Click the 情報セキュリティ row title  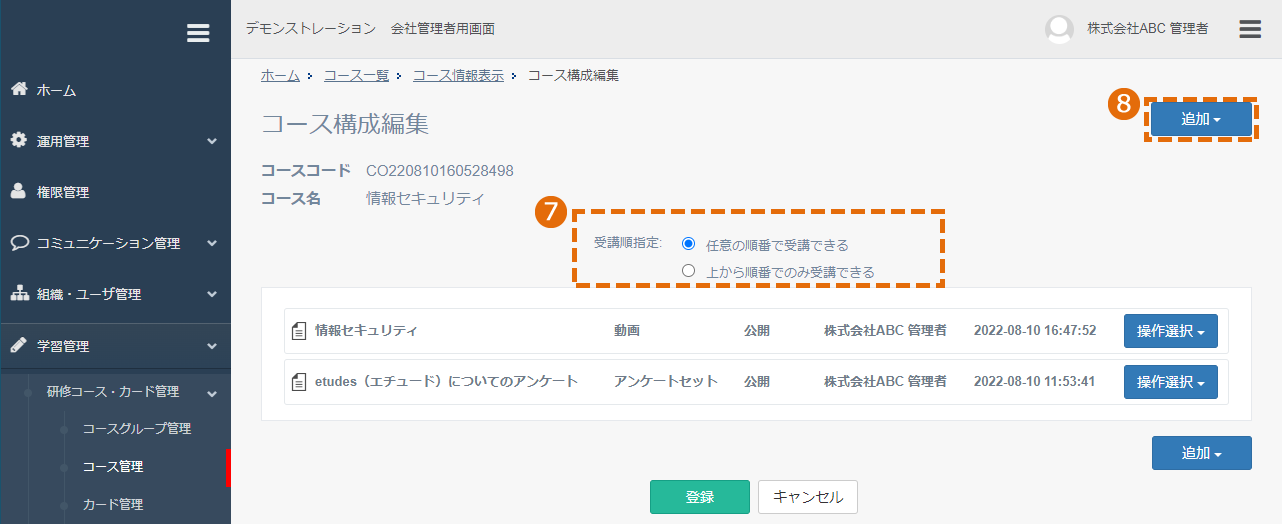(x=366, y=331)
